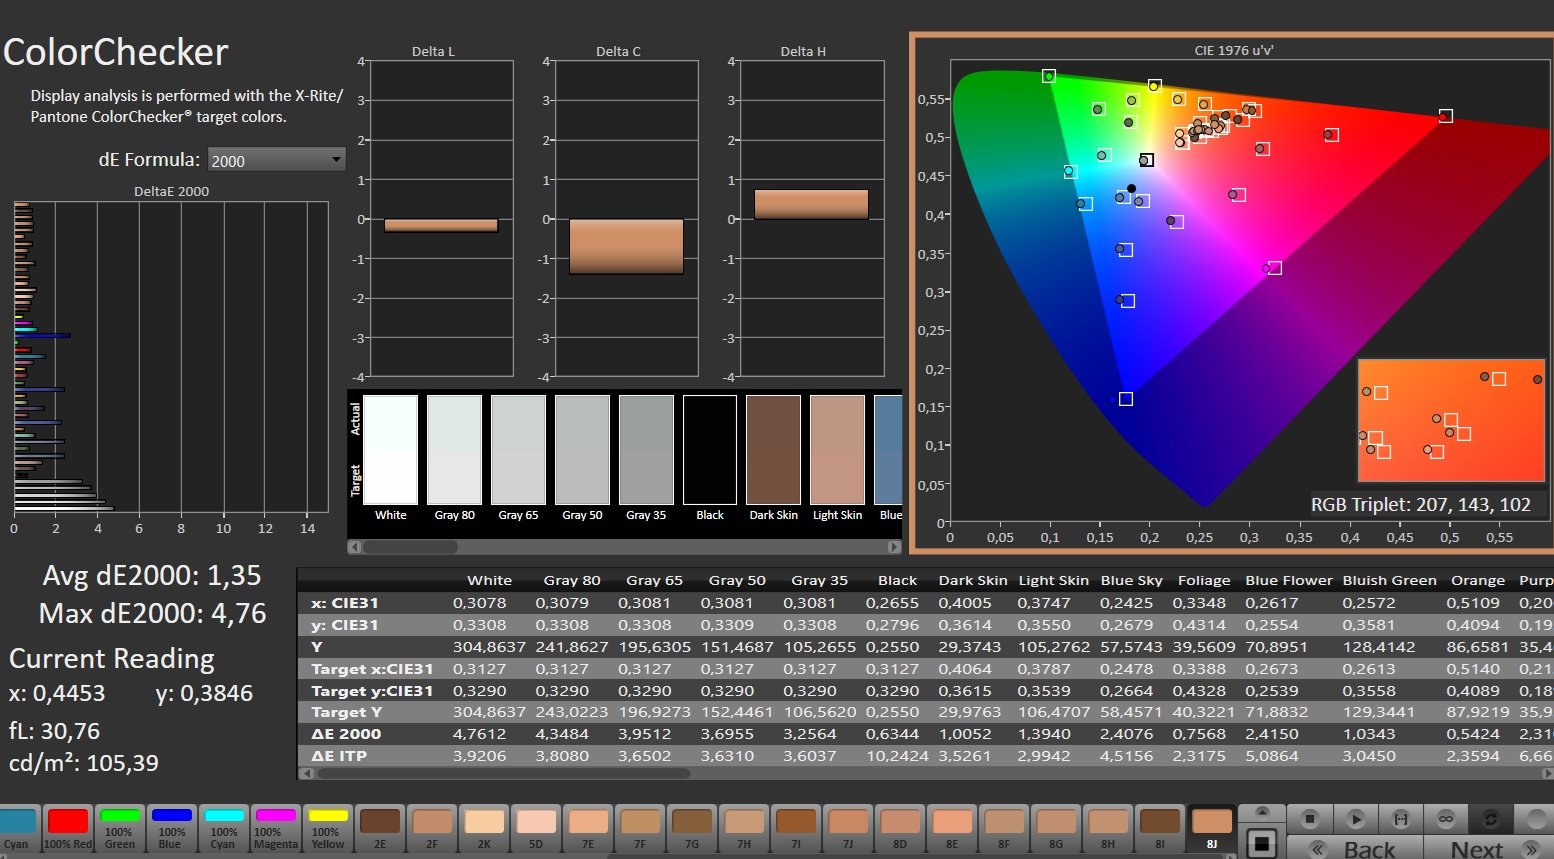
Task: Click the black square pattern window icon
Action: point(1262,843)
